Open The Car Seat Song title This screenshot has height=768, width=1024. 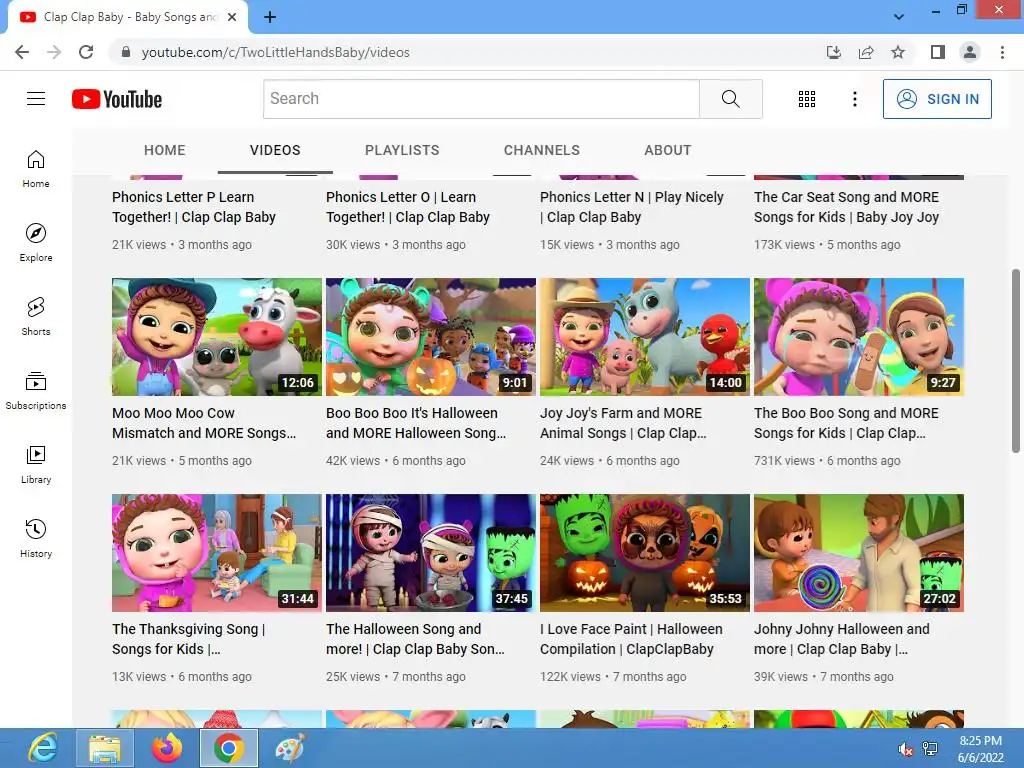[x=846, y=207]
